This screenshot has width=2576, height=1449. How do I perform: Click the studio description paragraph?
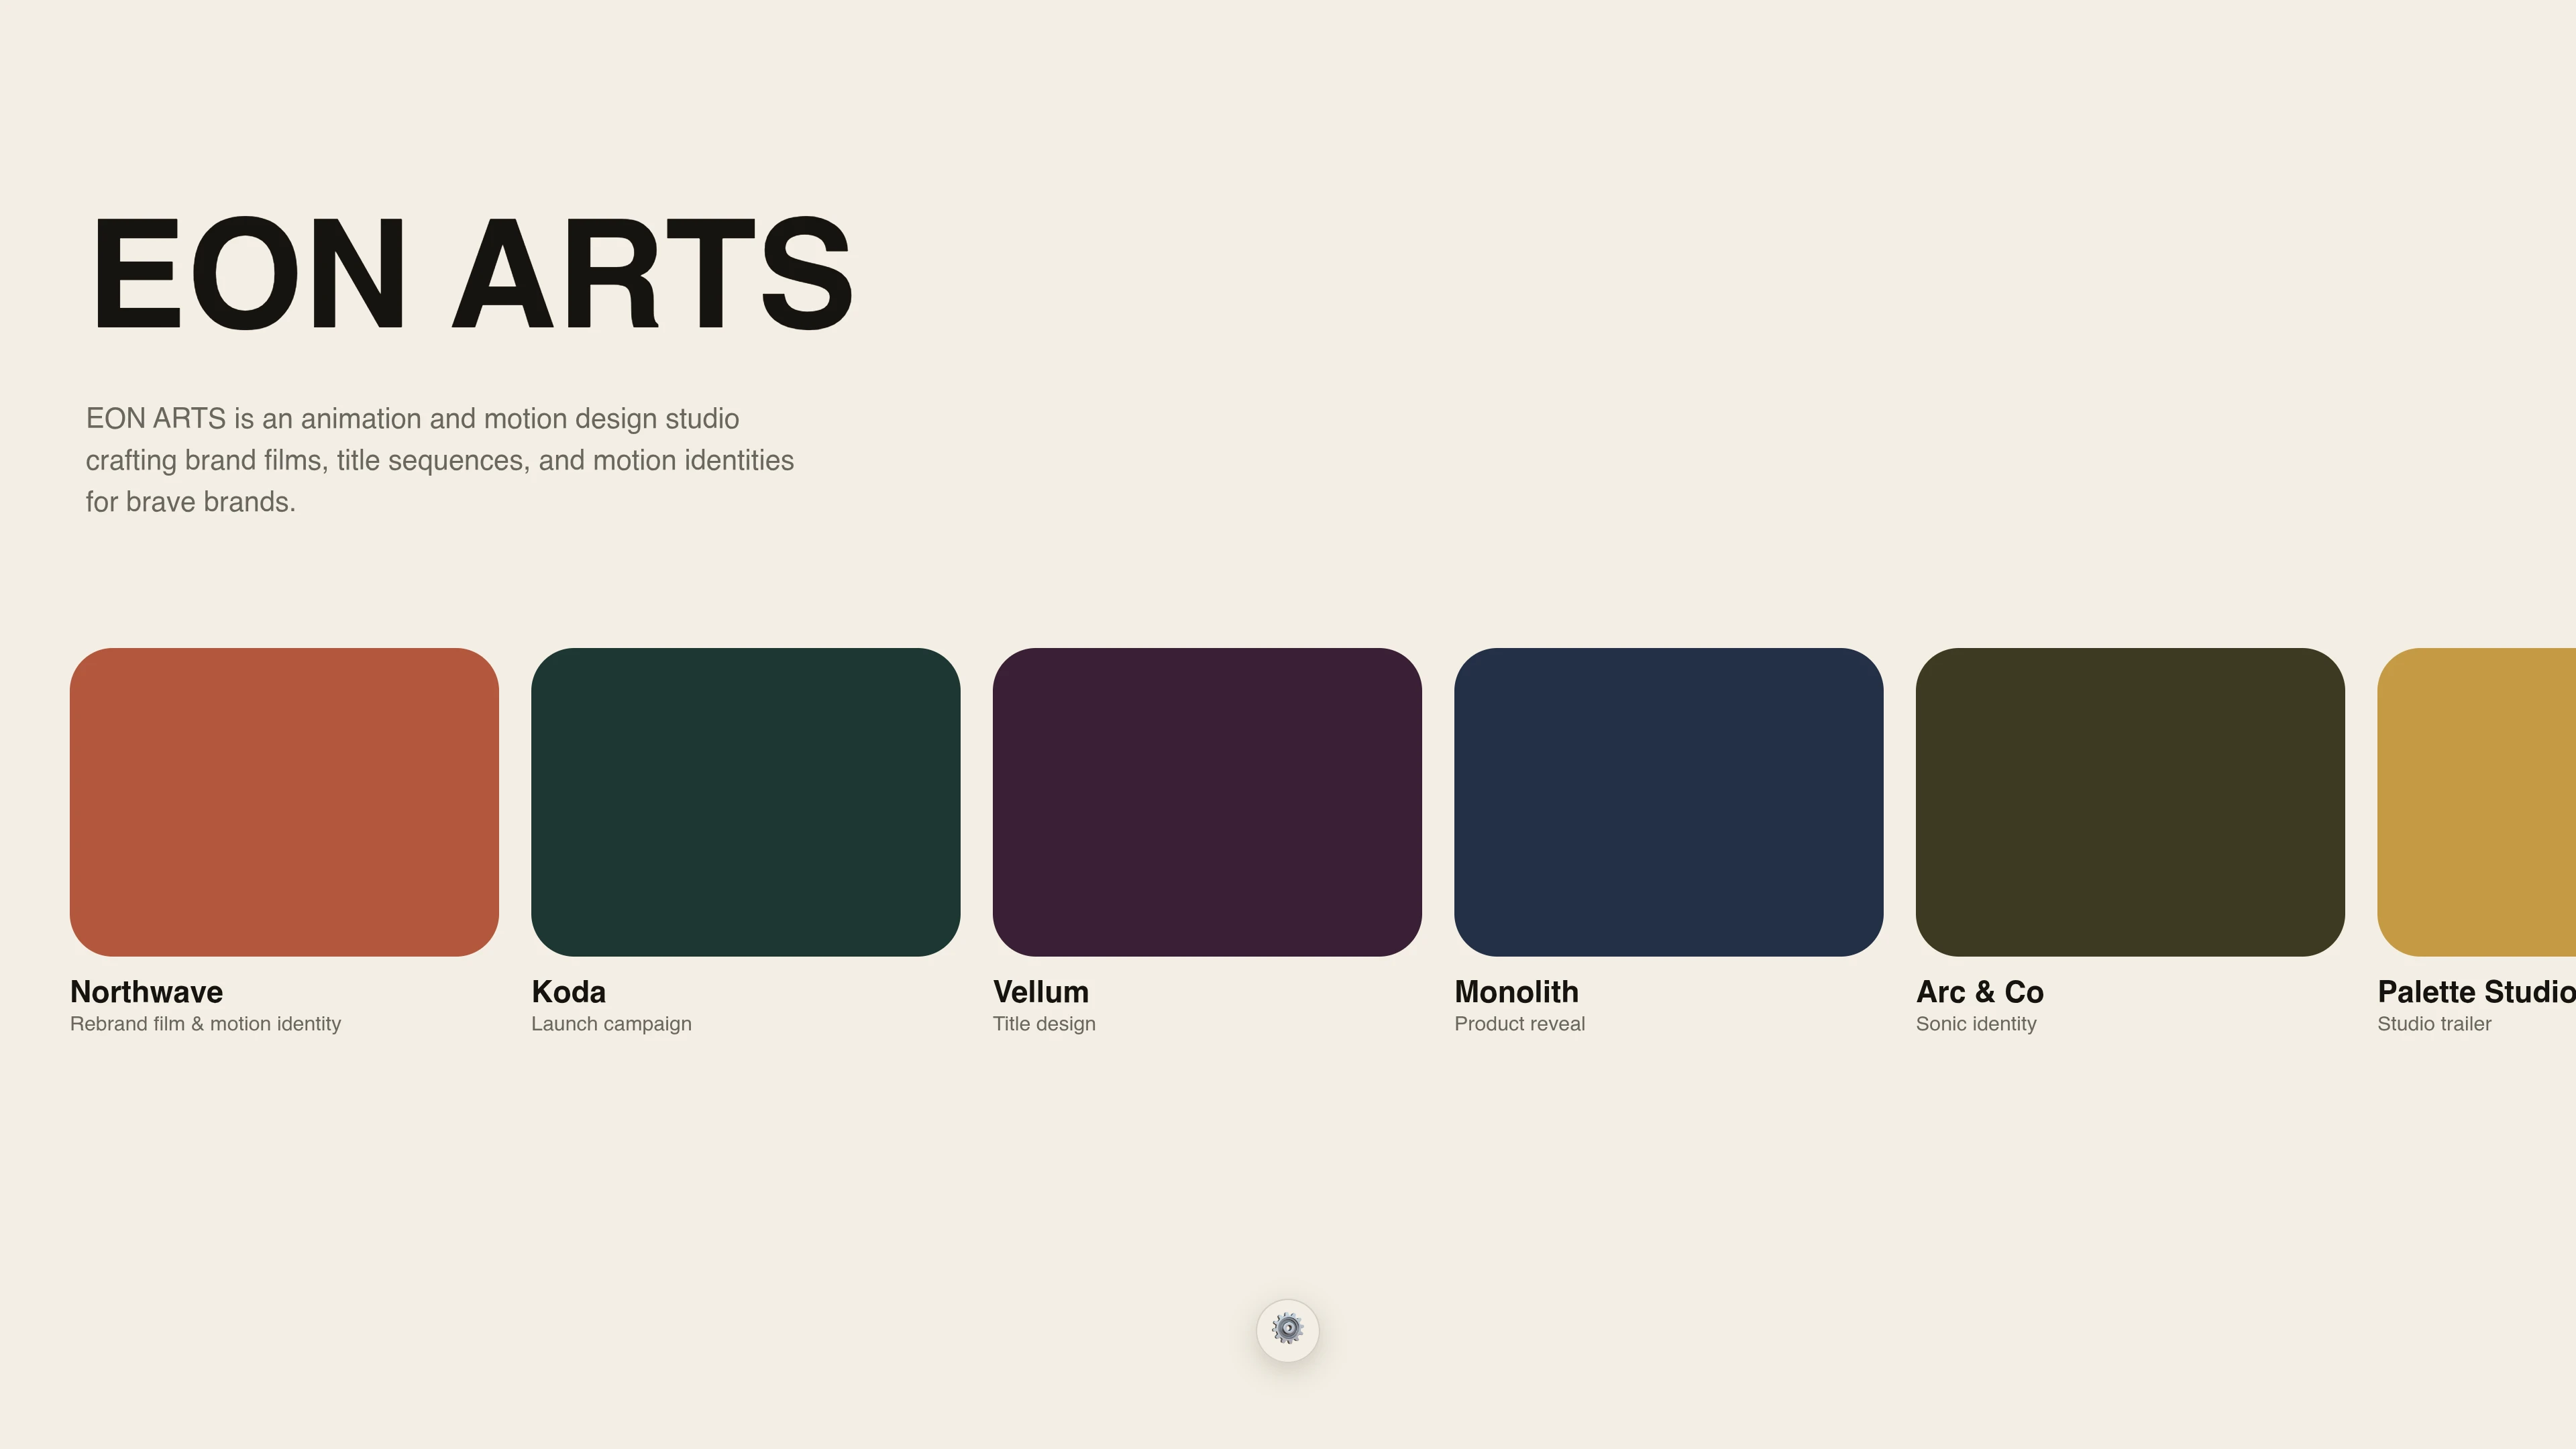pos(440,460)
